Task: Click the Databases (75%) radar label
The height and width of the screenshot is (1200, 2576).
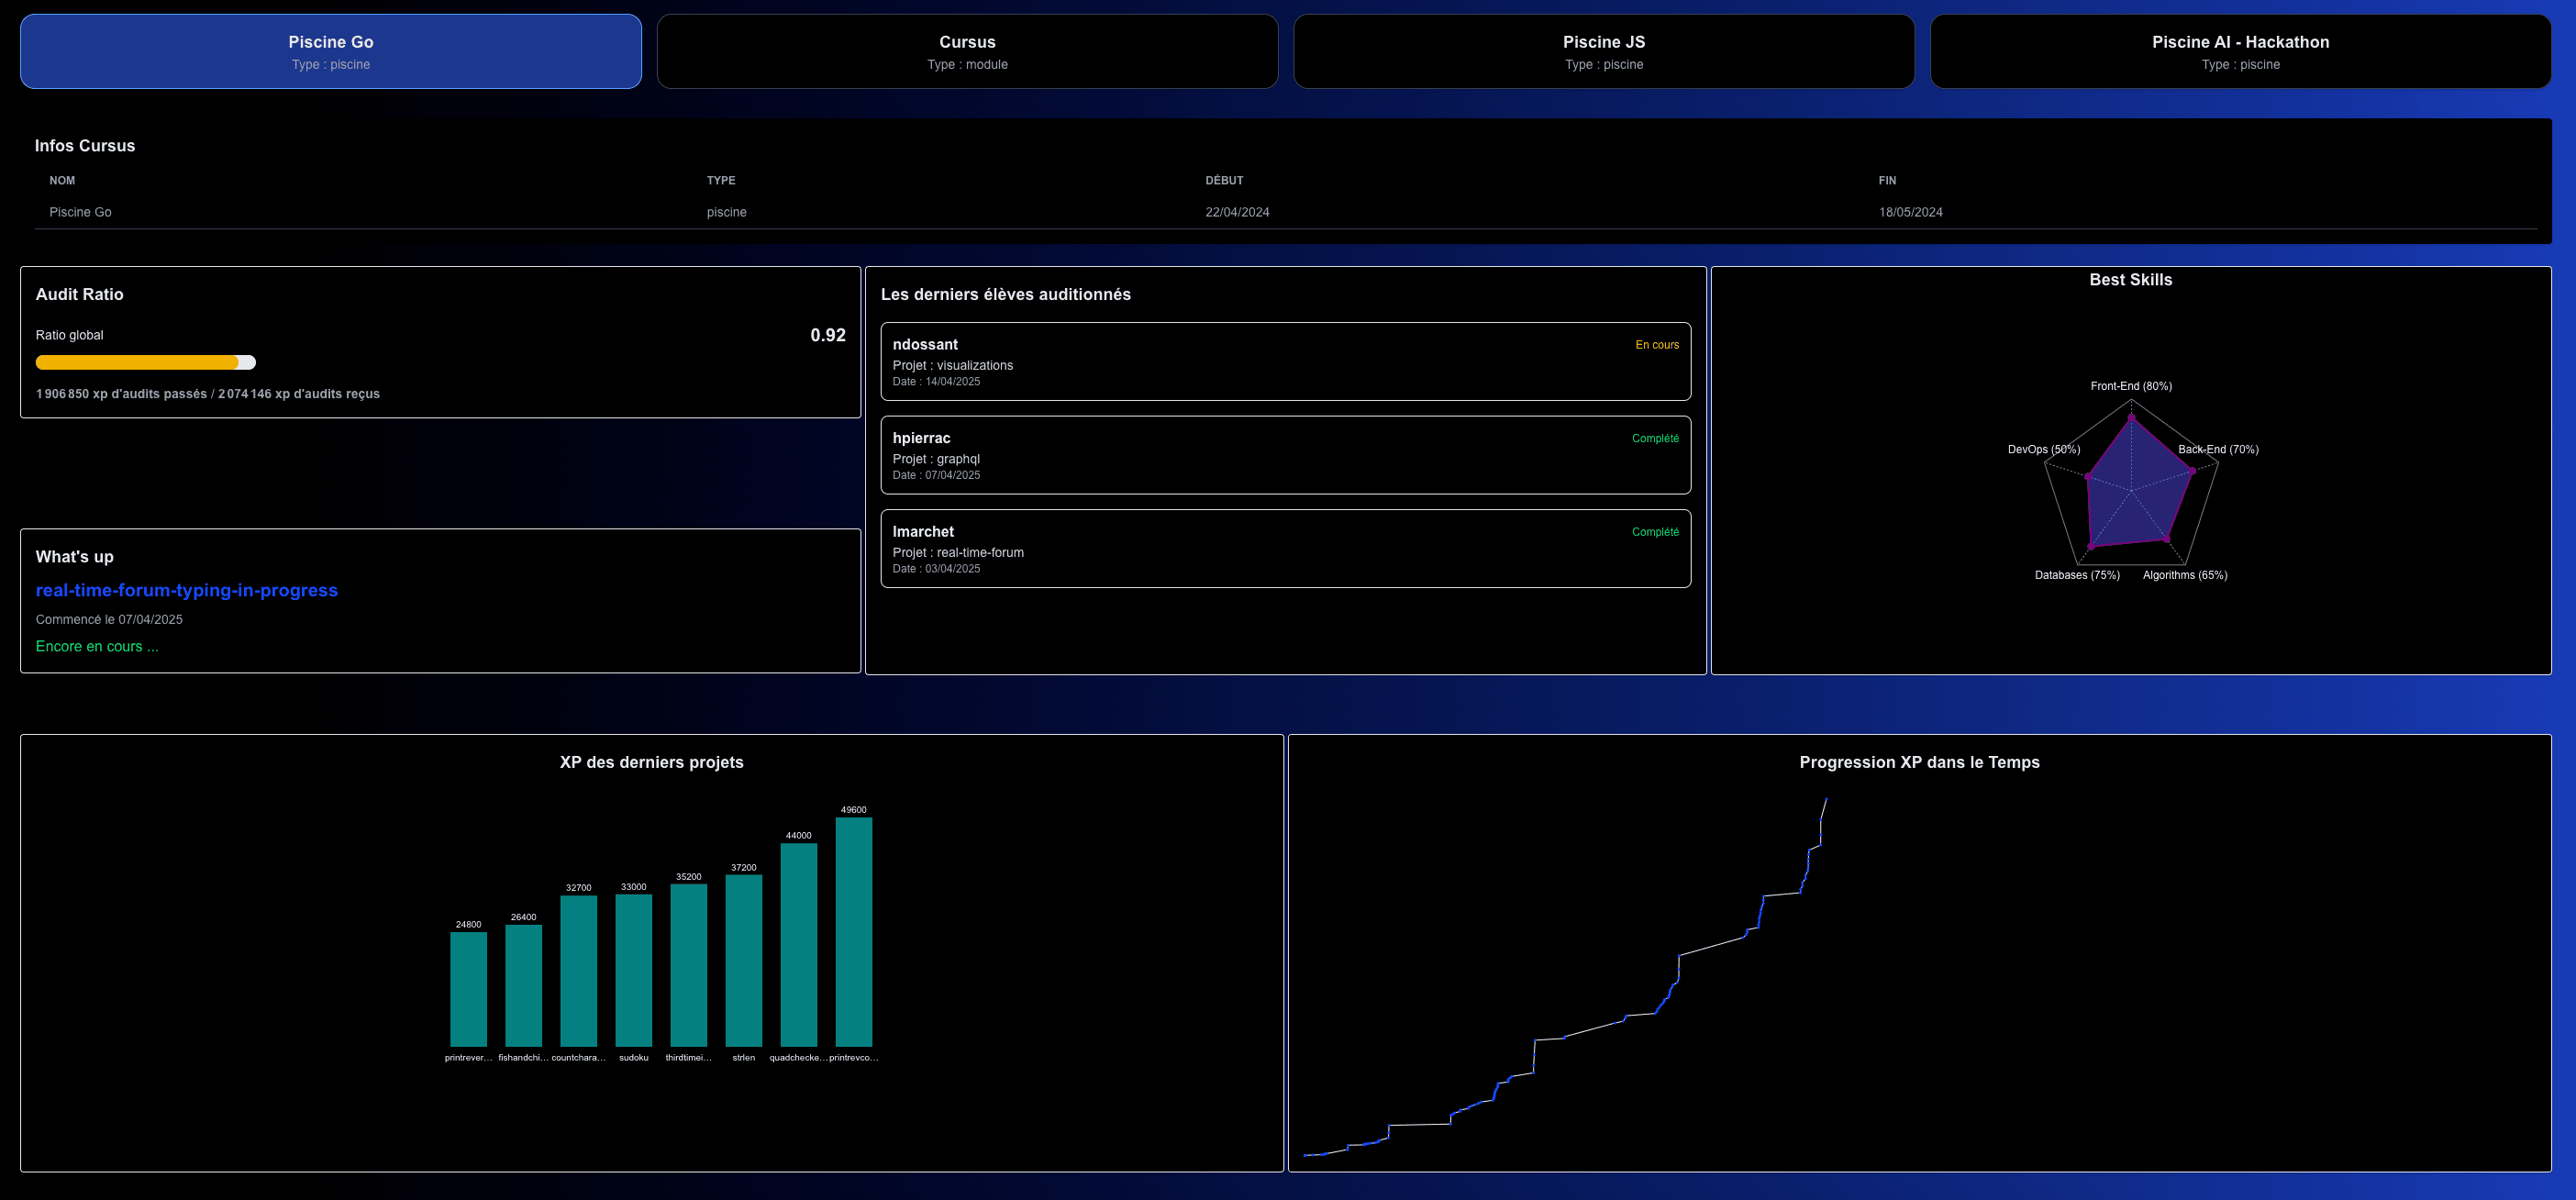Action: click(2077, 575)
